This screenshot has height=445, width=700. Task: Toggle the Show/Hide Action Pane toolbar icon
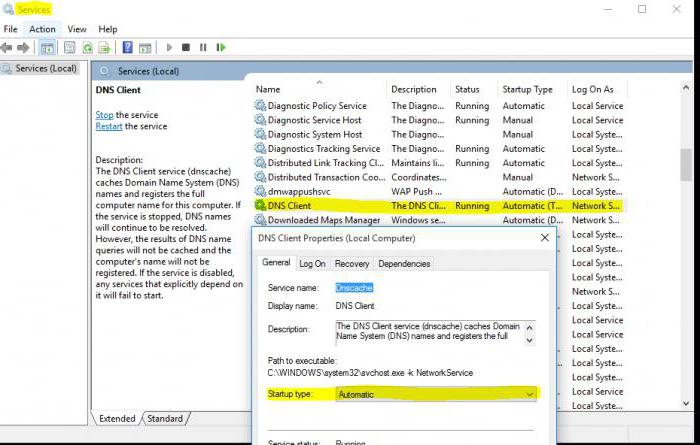[145, 47]
